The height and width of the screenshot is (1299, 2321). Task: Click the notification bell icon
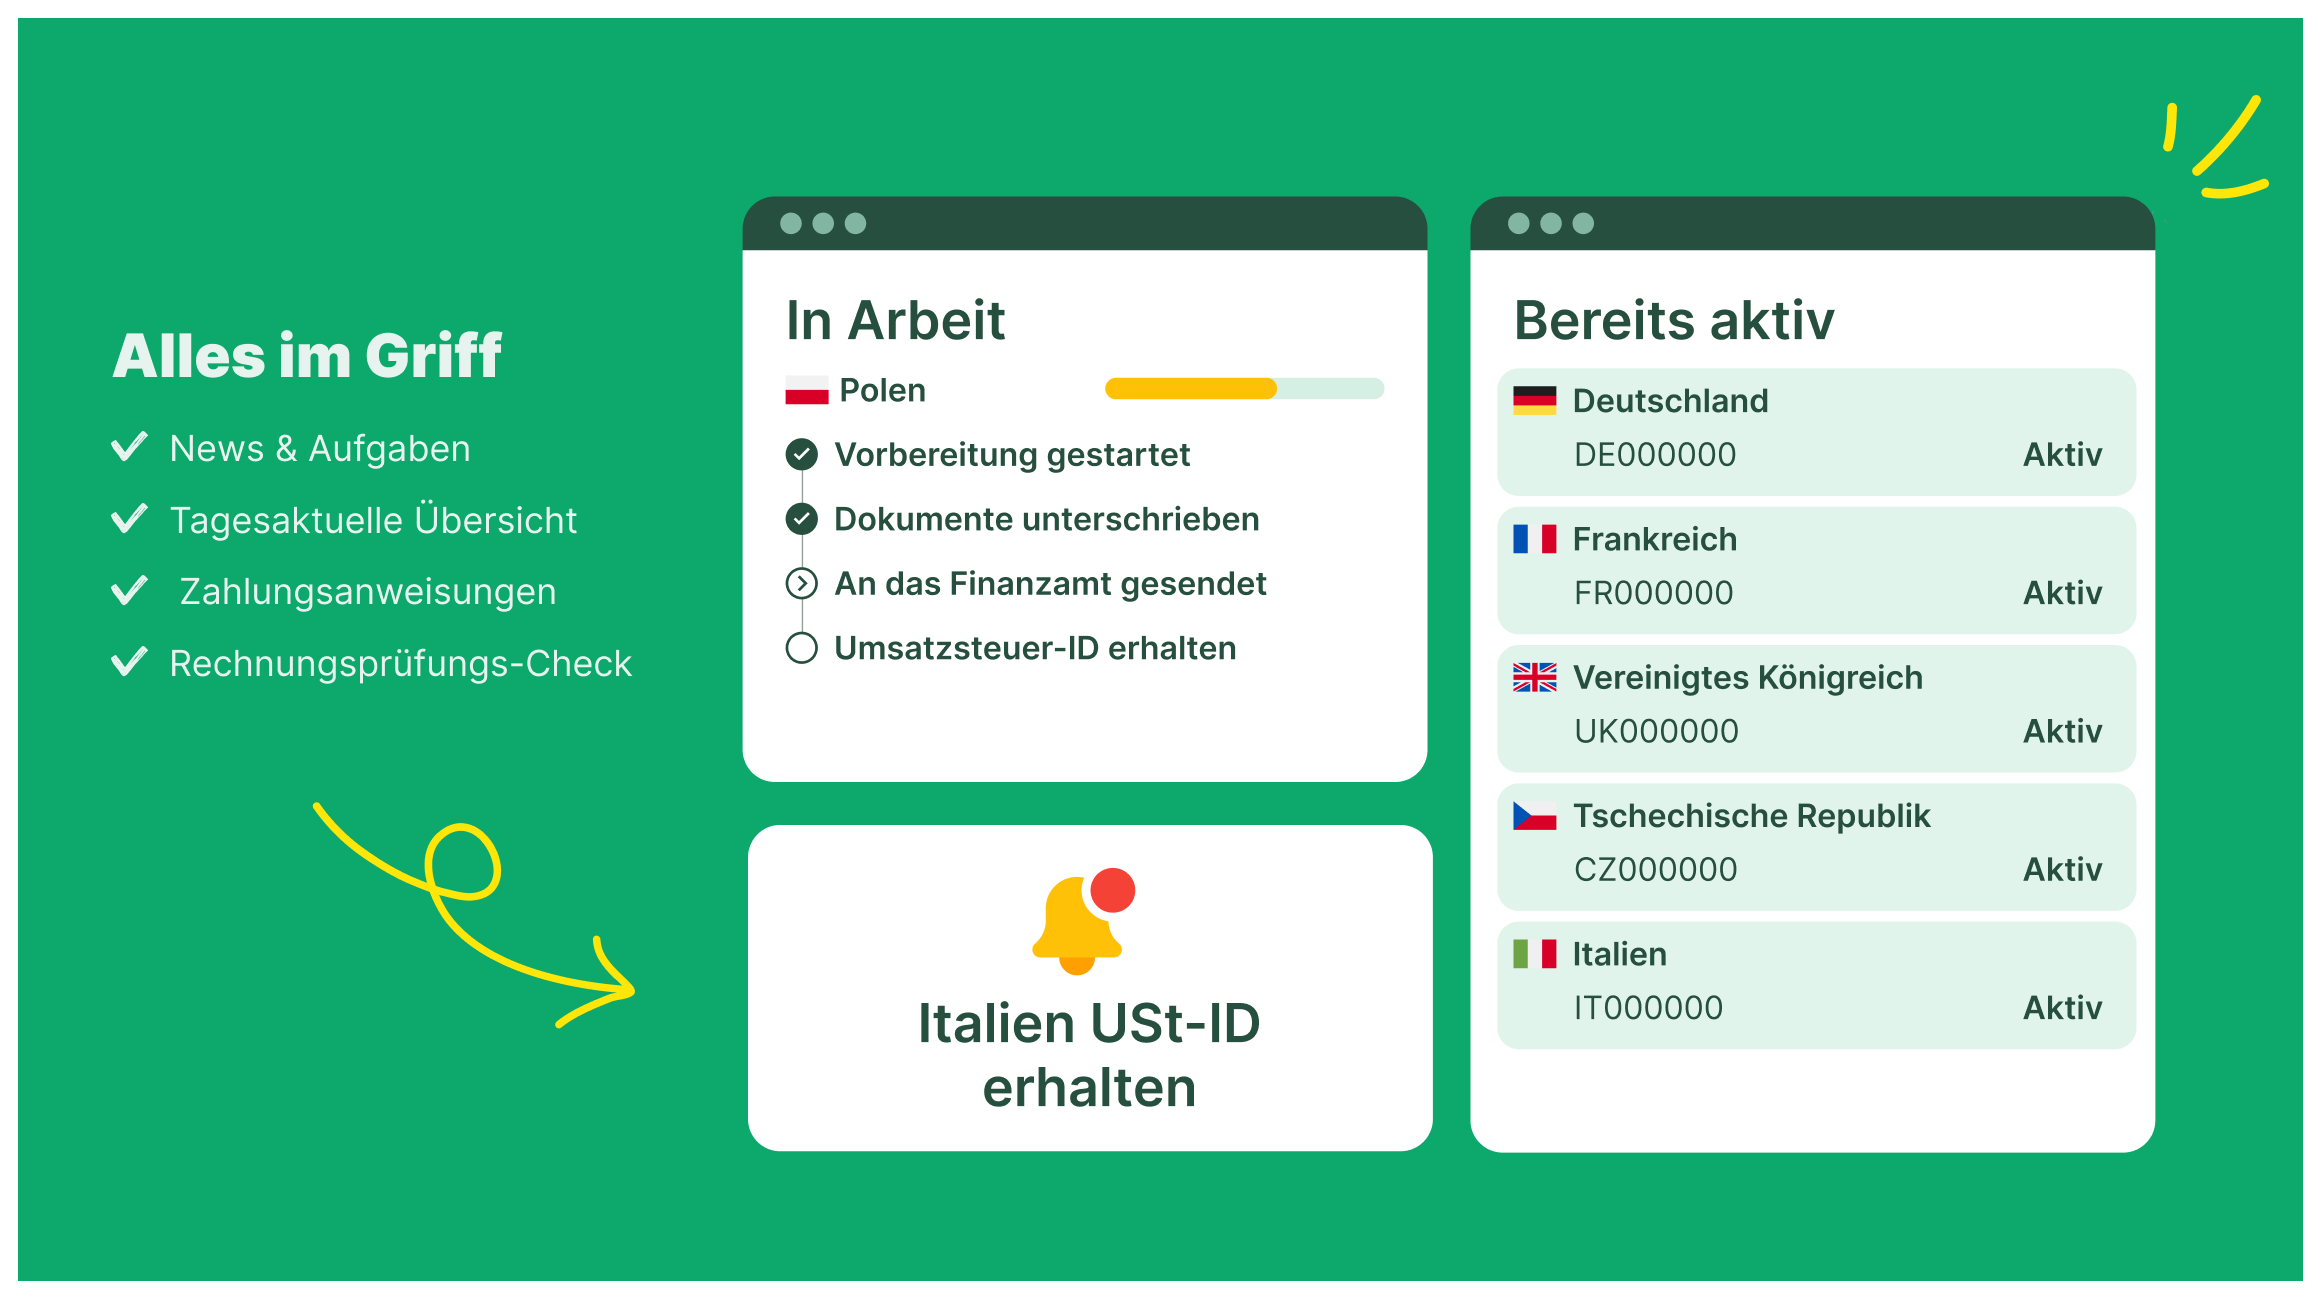click(x=1076, y=925)
